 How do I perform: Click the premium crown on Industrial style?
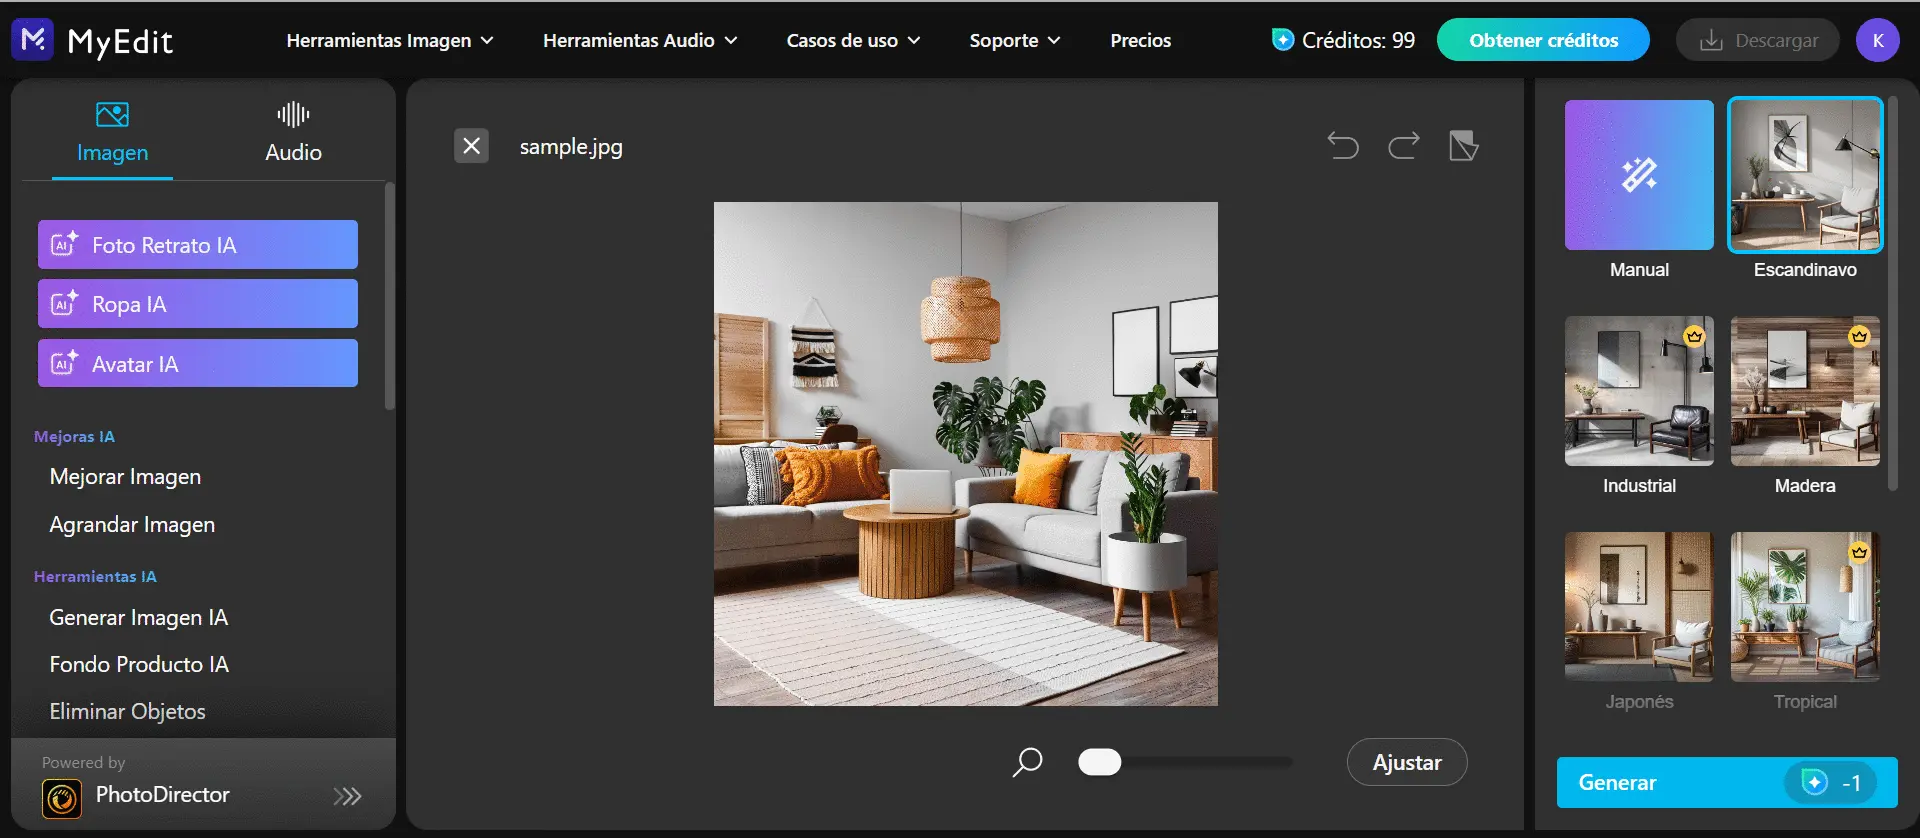1693,336
